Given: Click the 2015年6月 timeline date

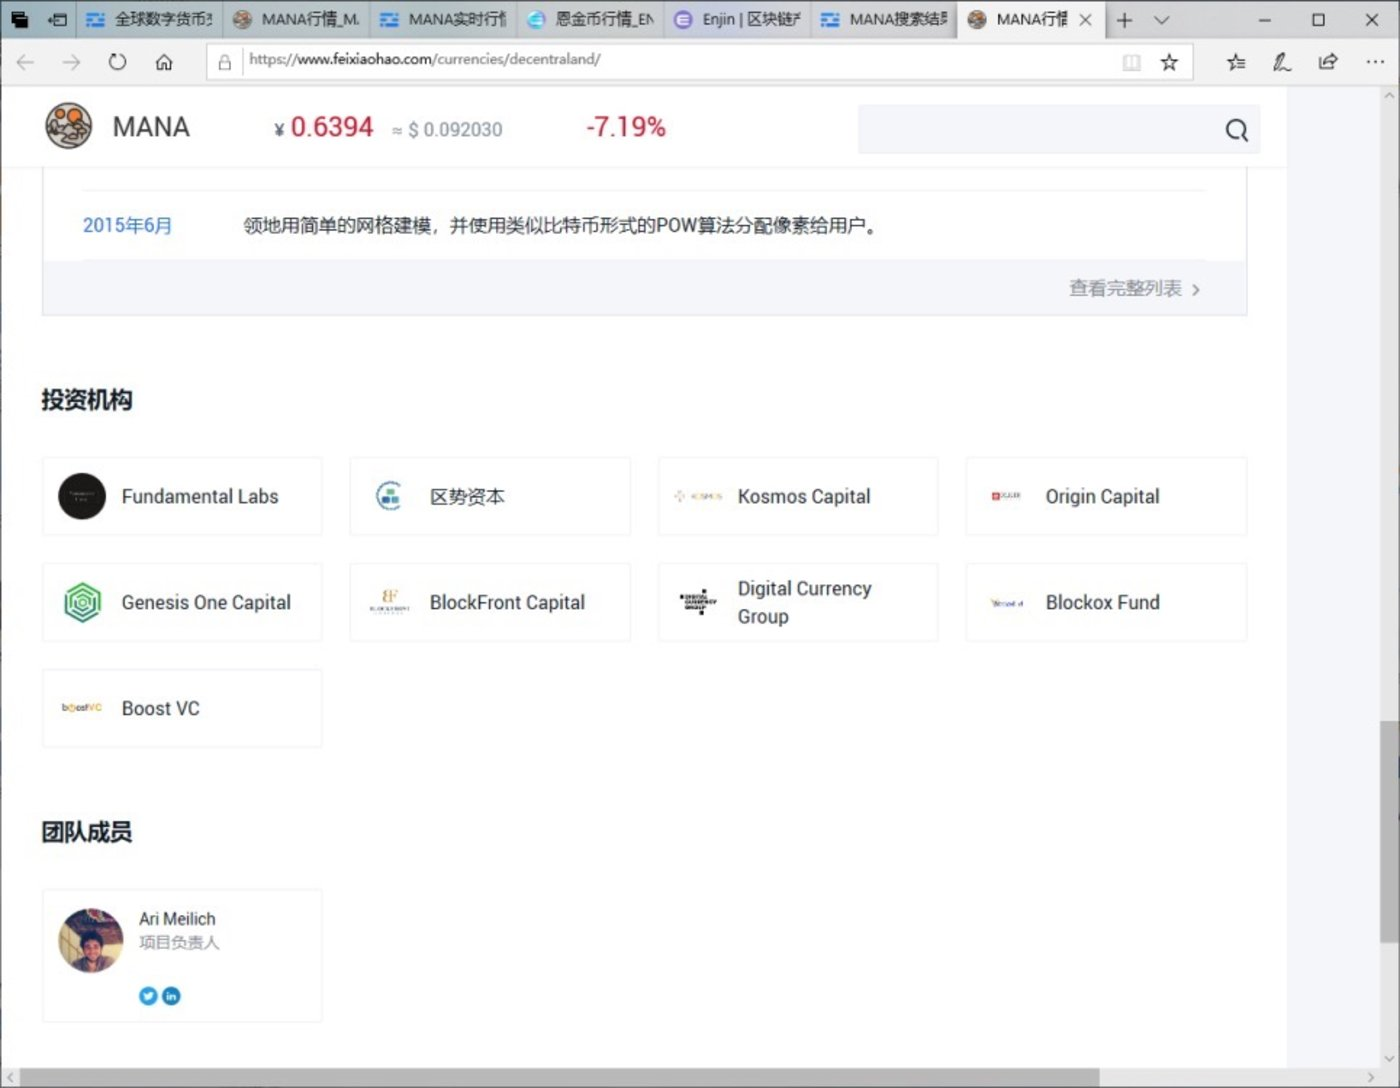Looking at the screenshot, I should 127,225.
